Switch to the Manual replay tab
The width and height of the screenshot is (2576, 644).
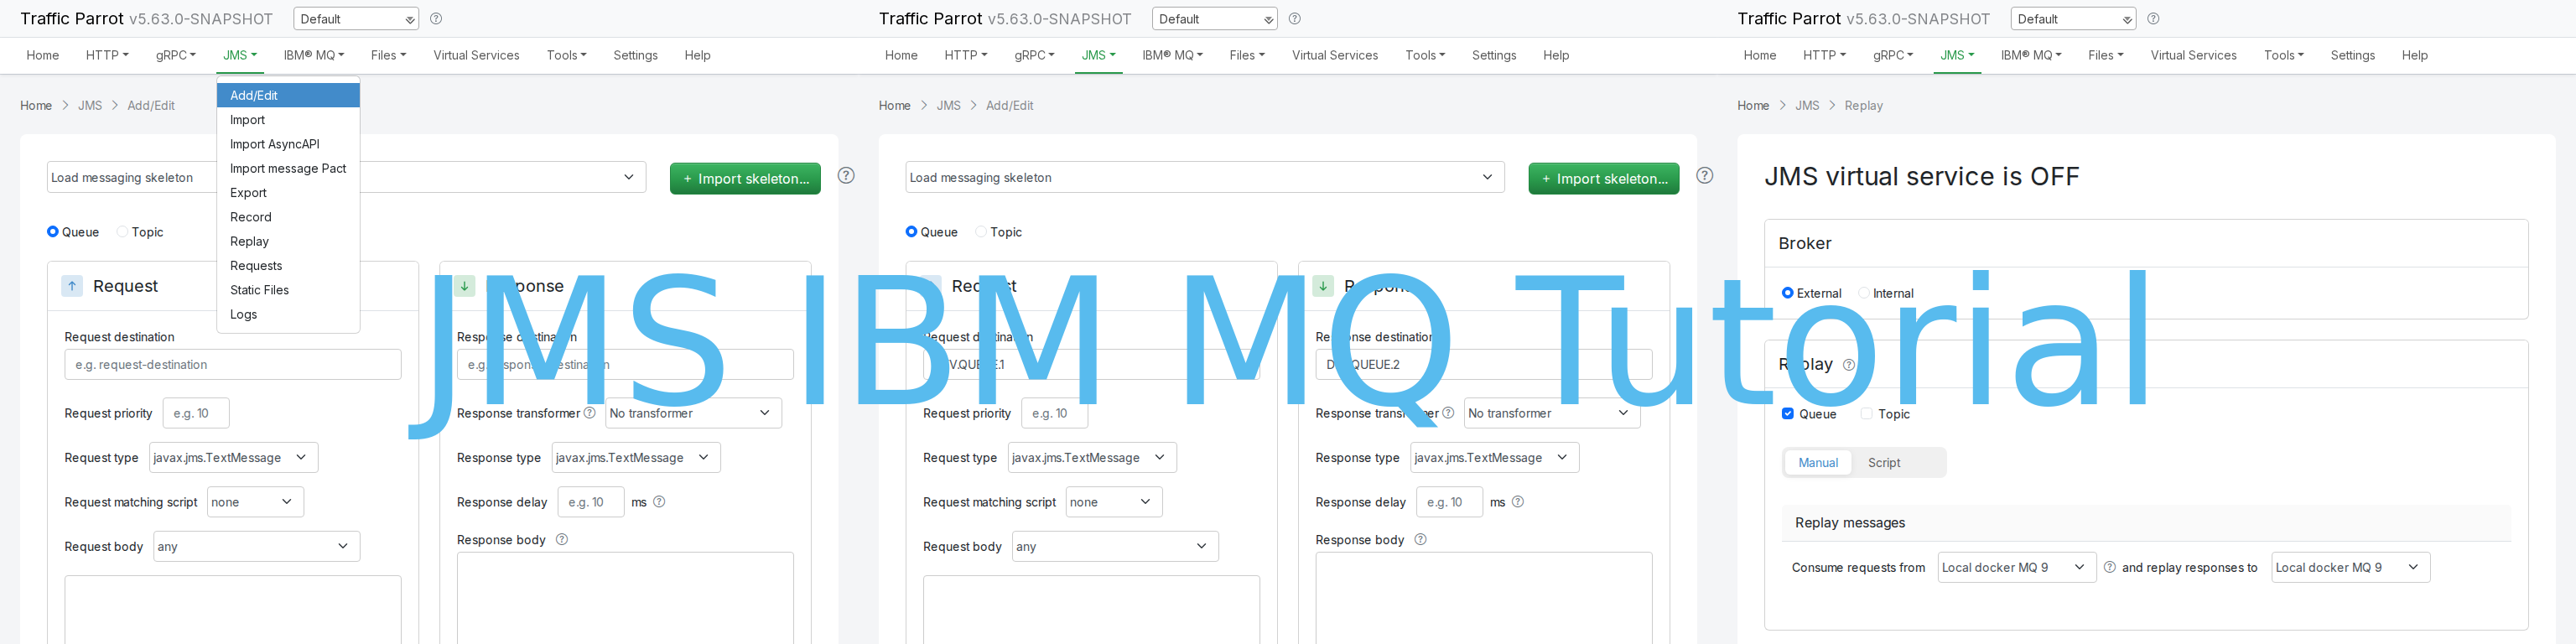pos(1817,463)
